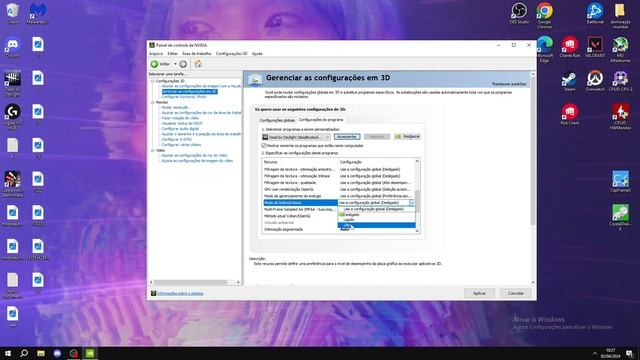This screenshot has height=360, width=640.
Task: Click the green Voltar back arrow icon
Action: (155, 64)
